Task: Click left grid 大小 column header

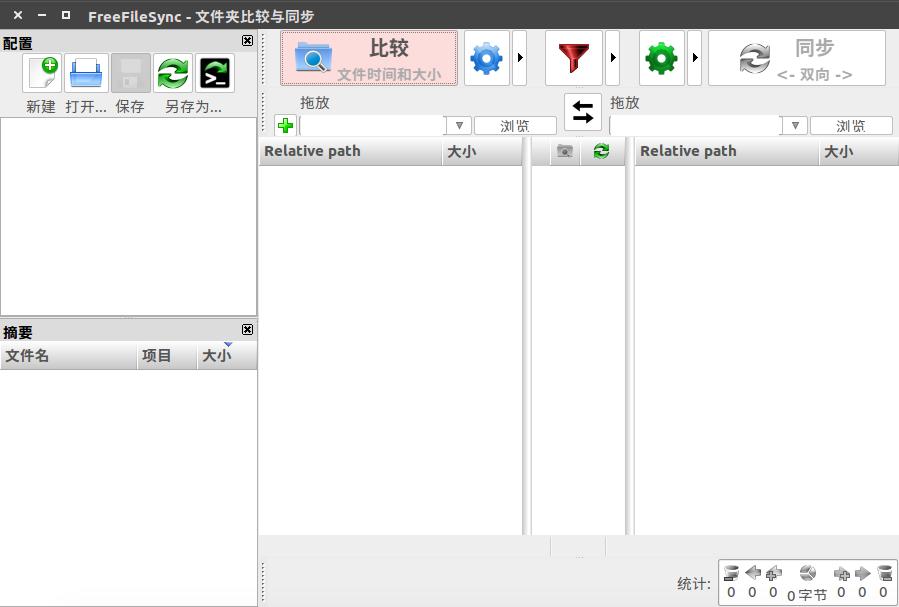Action: tap(482, 151)
